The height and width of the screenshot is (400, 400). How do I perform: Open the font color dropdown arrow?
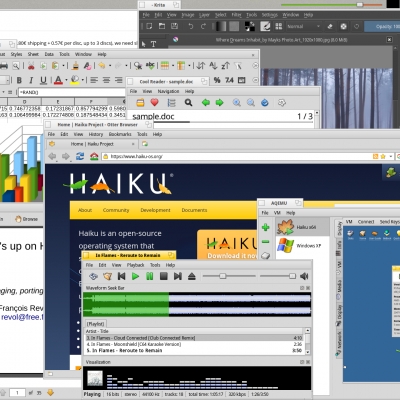66,80
